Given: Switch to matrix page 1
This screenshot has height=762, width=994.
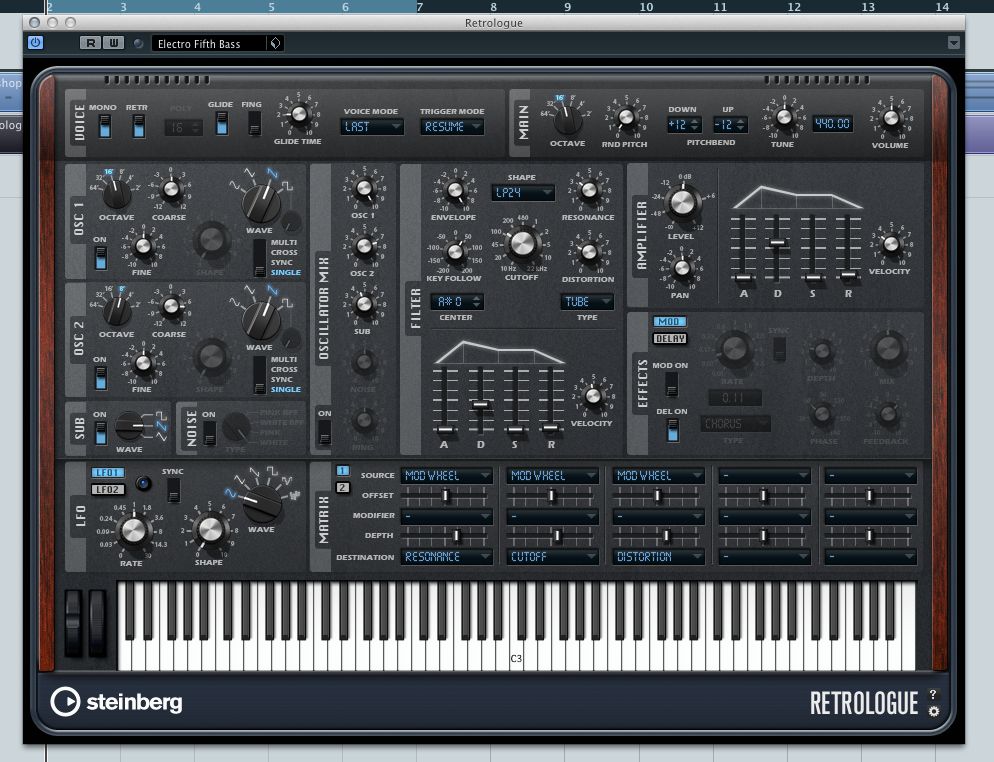Looking at the screenshot, I should click(x=342, y=470).
